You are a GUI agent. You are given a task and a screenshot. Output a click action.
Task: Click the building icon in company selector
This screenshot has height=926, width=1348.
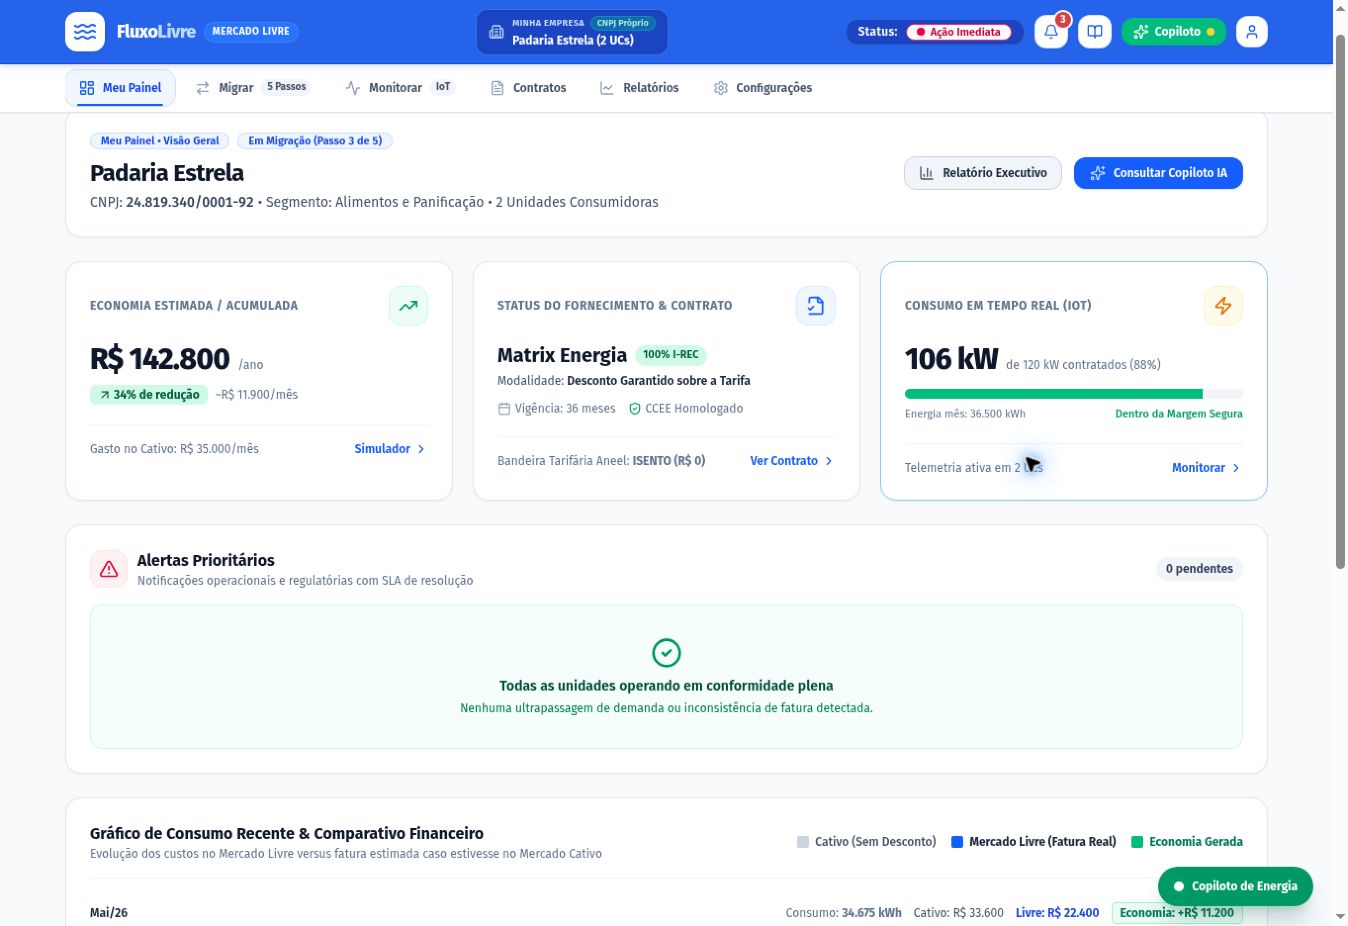[496, 32]
